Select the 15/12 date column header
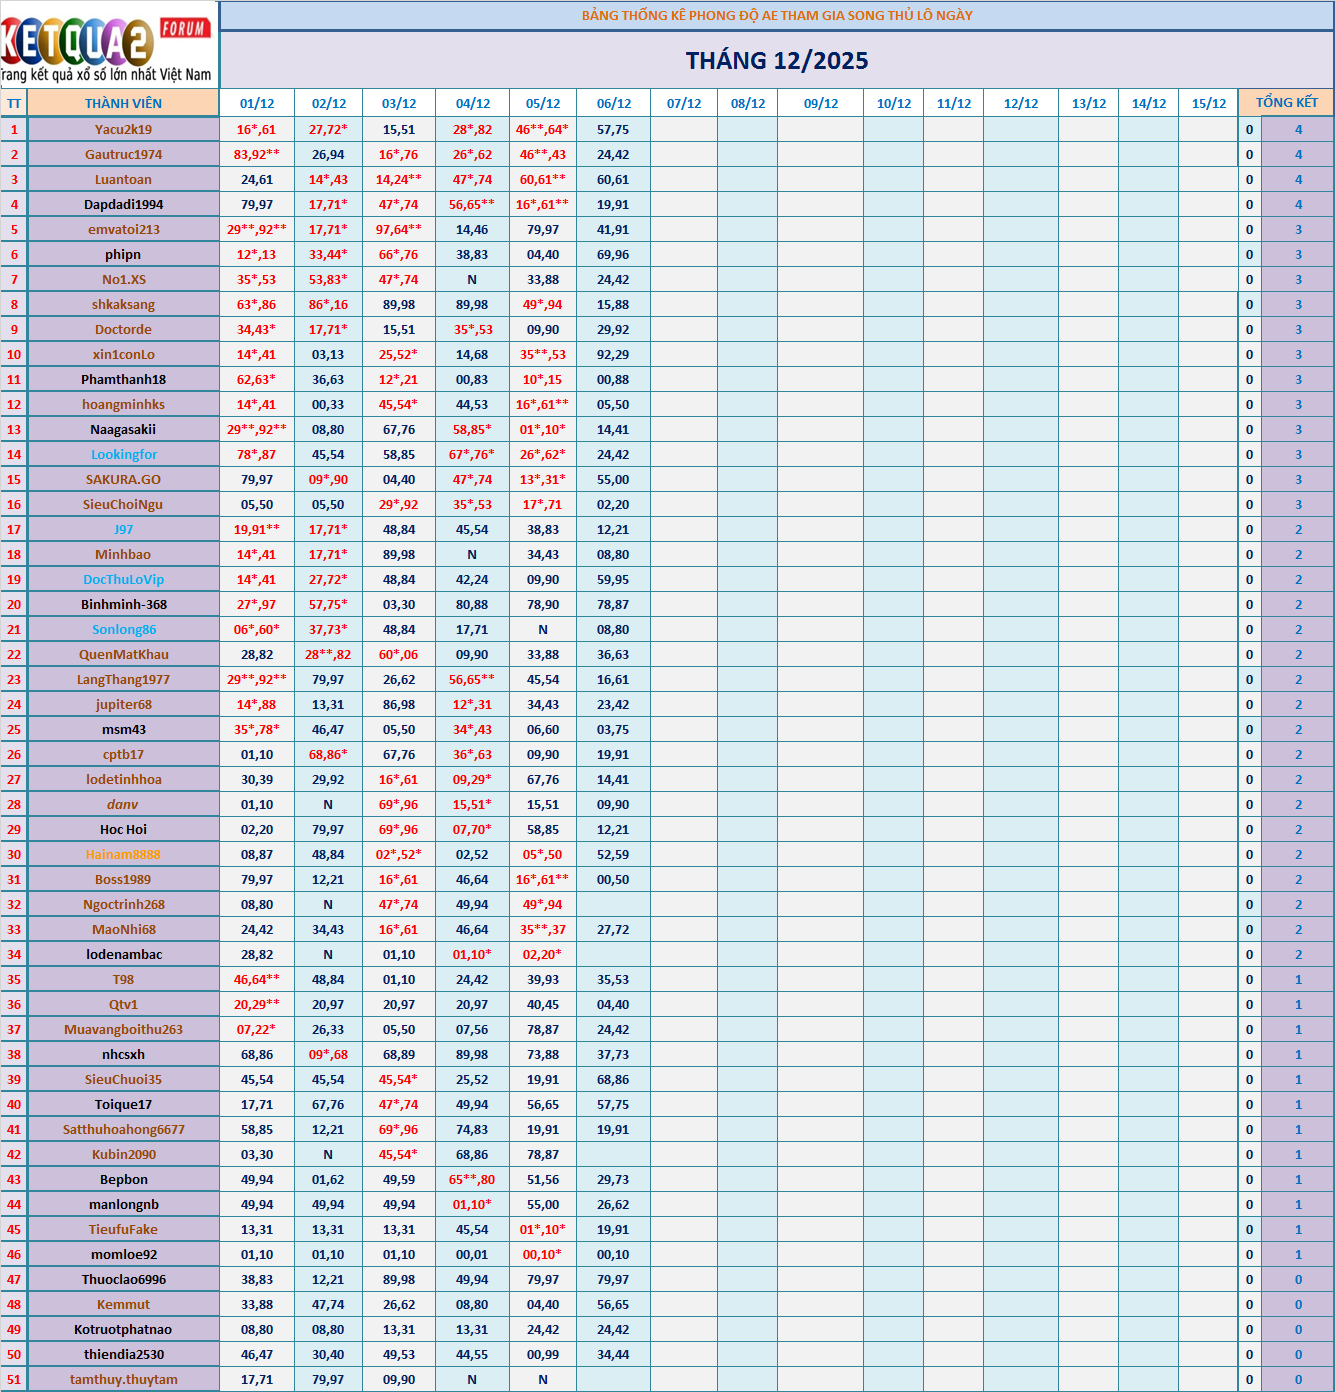Image resolution: width=1335 pixels, height=1392 pixels. 1208,103
